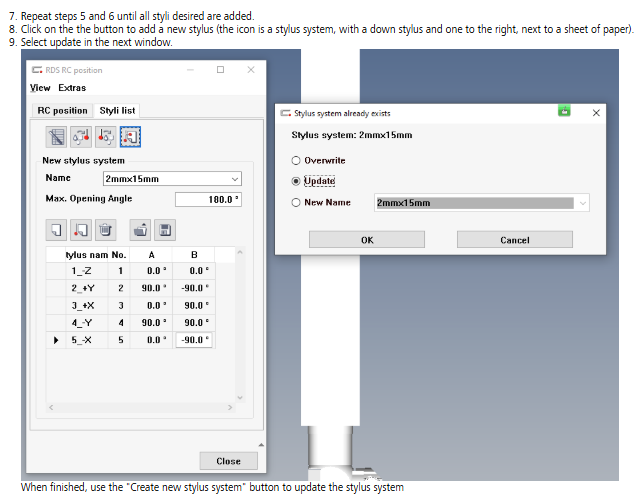Click the small expander arrow above Close
Viewport: 644px width, 501px height.
coord(261,445)
